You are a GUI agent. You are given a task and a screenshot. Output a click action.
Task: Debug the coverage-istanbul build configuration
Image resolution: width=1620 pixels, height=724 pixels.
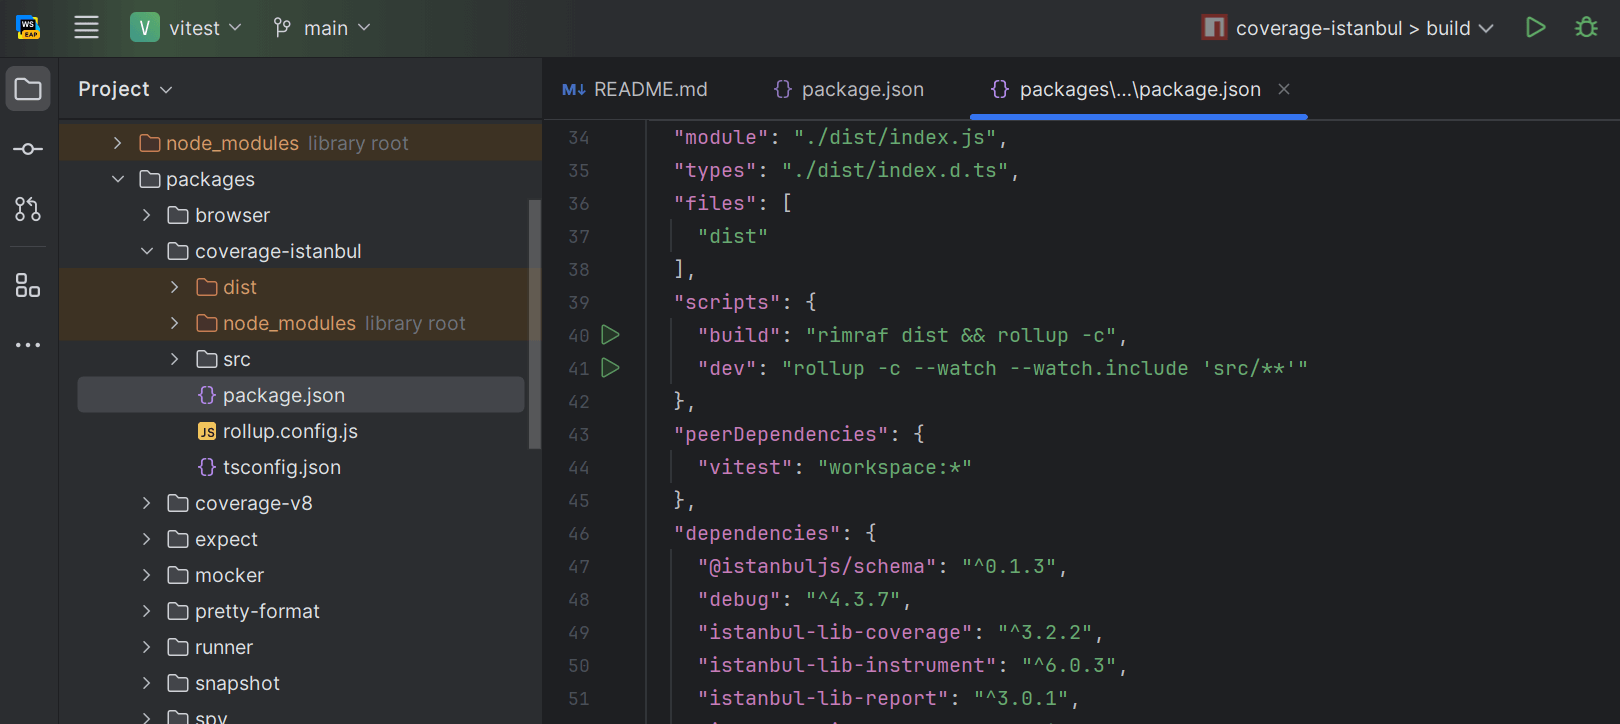click(x=1586, y=28)
